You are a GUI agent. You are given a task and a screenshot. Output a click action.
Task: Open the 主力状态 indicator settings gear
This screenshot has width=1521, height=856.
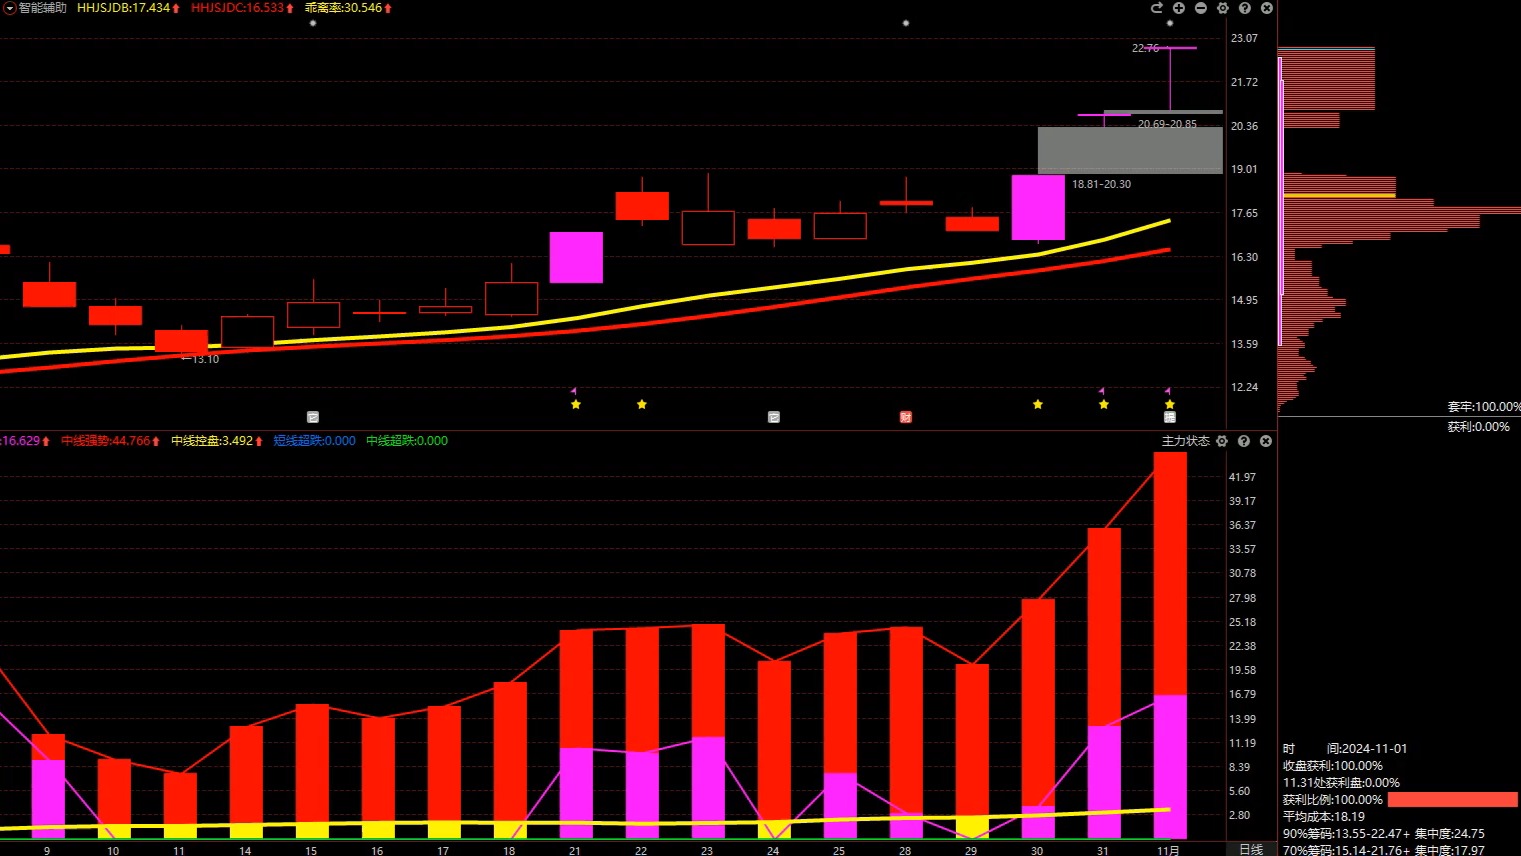coord(1222,441)
